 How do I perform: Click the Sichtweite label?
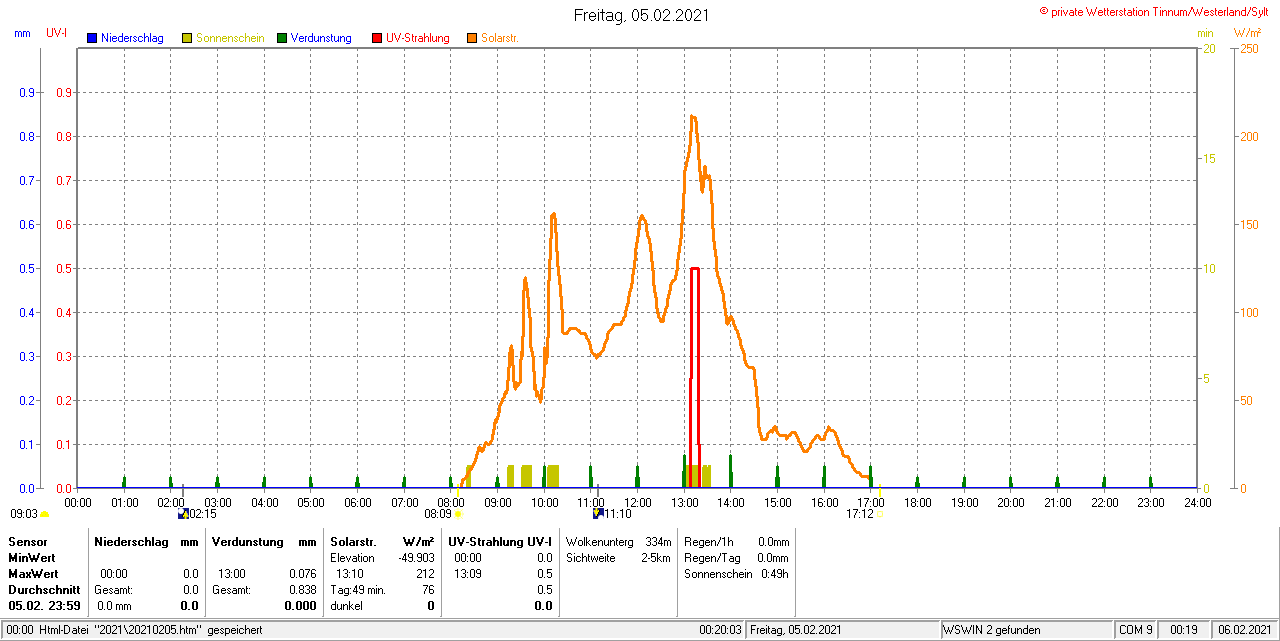(591, 558)
